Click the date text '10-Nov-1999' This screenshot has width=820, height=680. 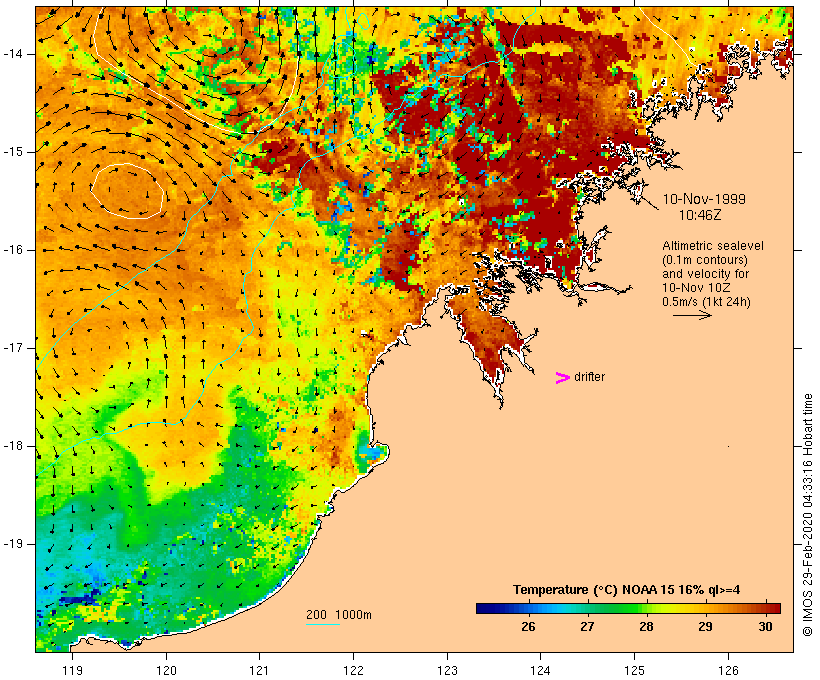click(x=704, y=199)
